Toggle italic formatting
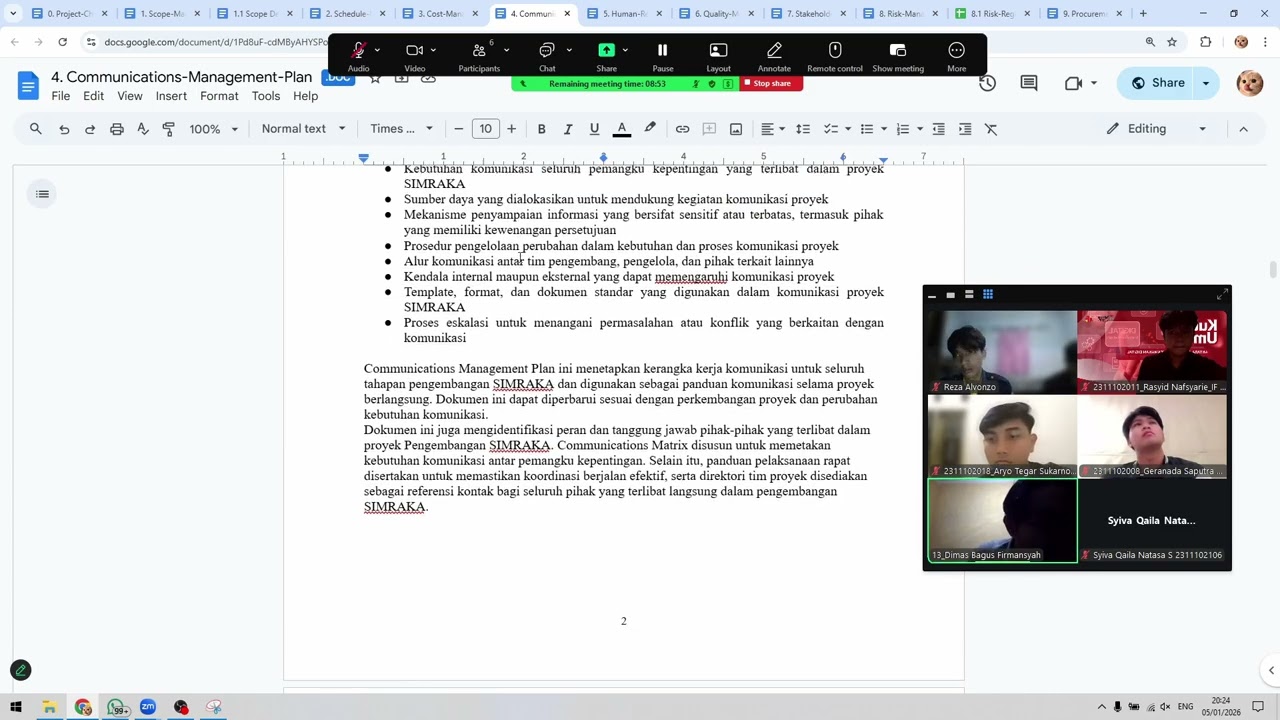1280x720 pixels. tap(568, 129)
